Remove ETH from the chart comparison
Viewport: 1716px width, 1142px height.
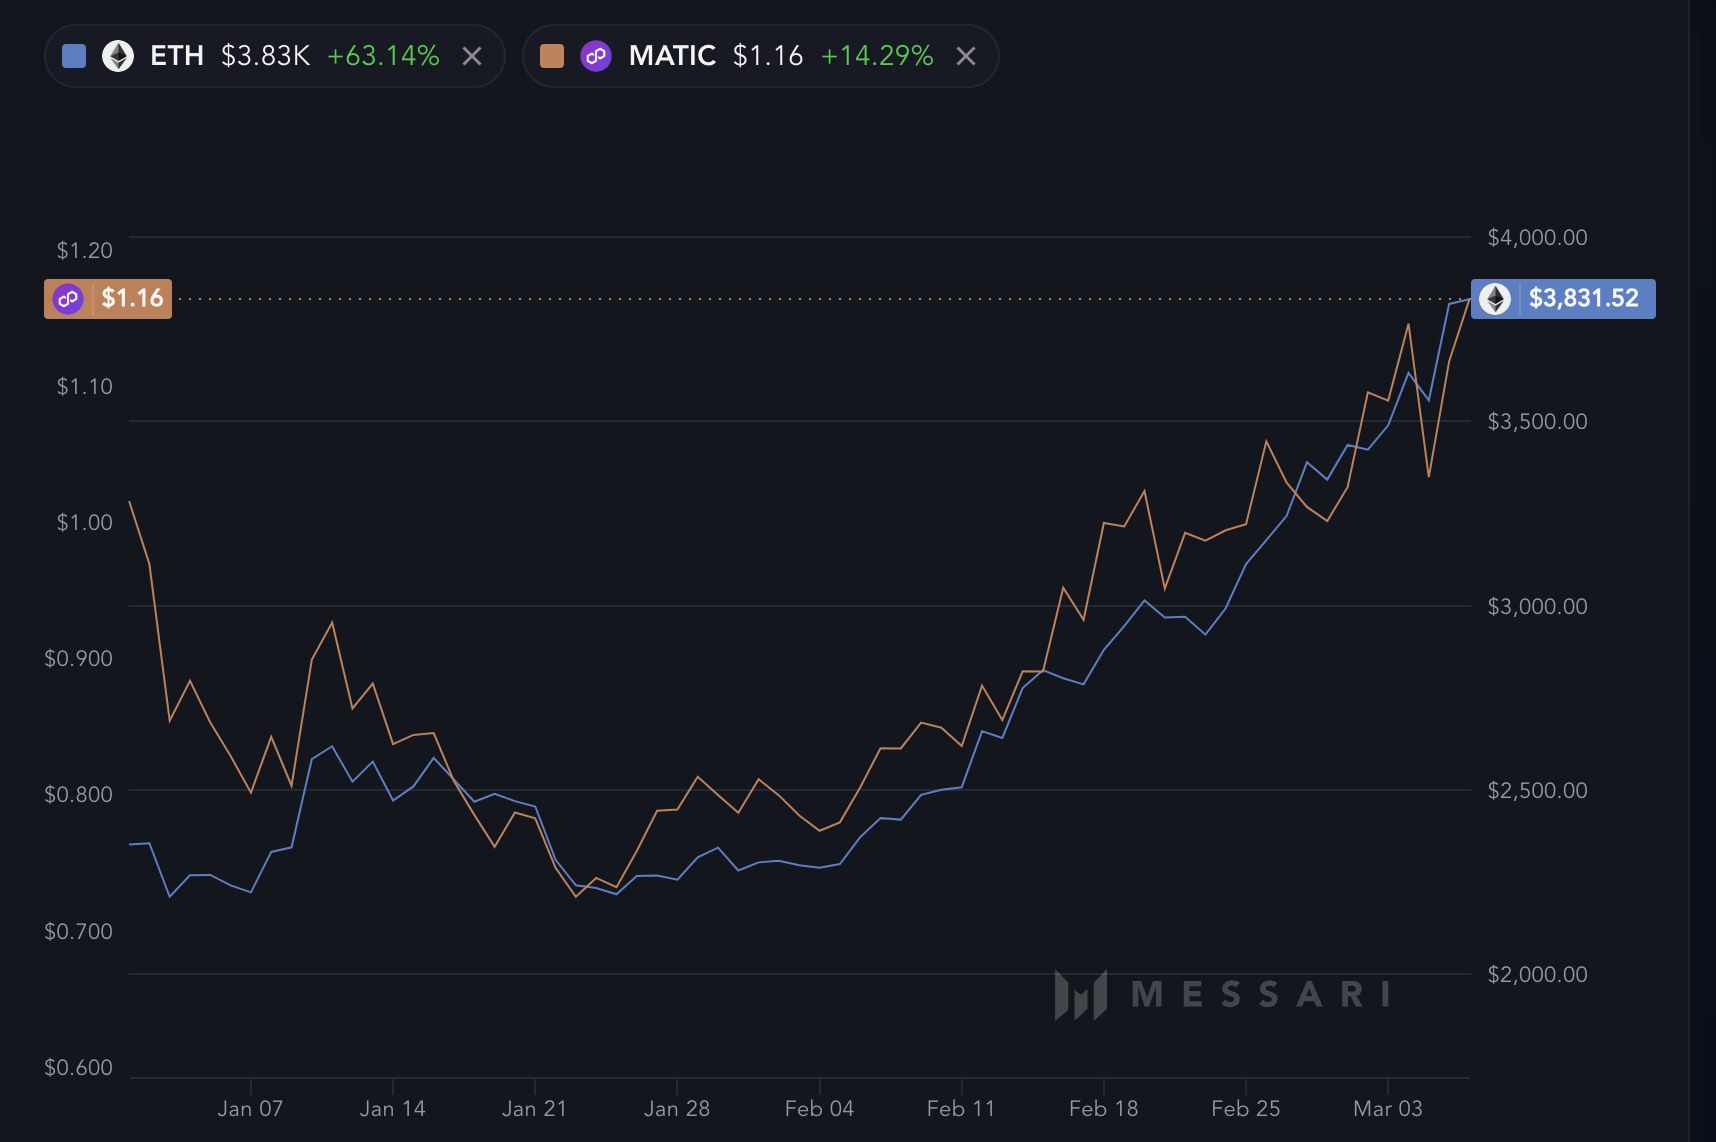point(472,56)
